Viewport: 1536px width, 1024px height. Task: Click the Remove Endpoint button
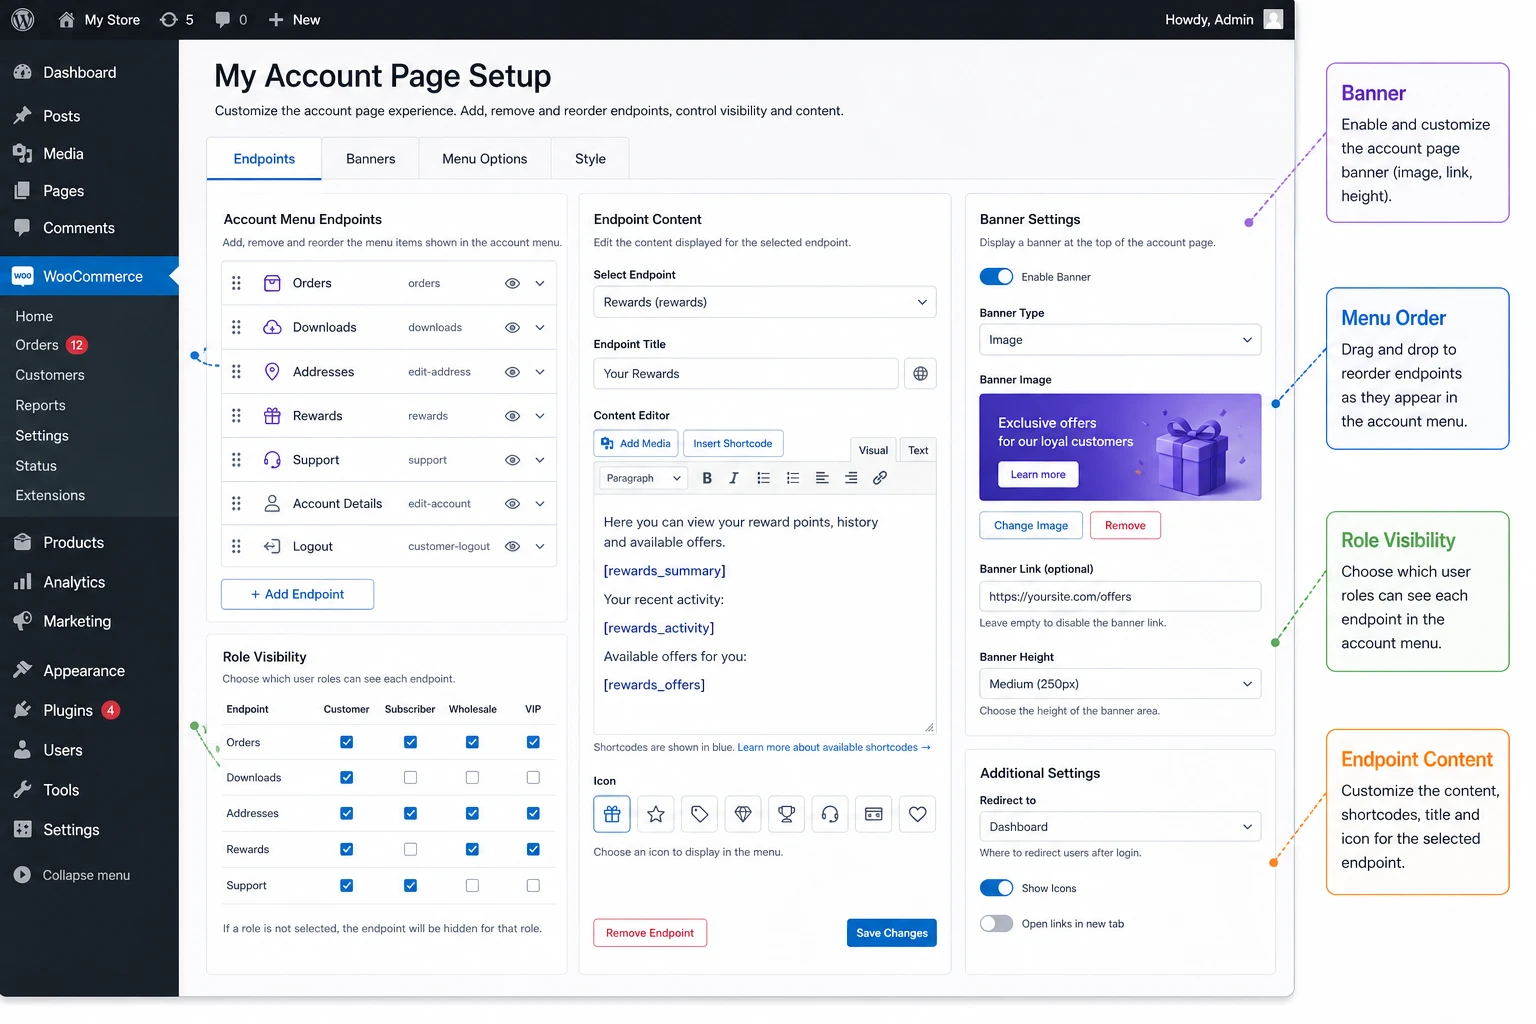(x=650, y=933)
